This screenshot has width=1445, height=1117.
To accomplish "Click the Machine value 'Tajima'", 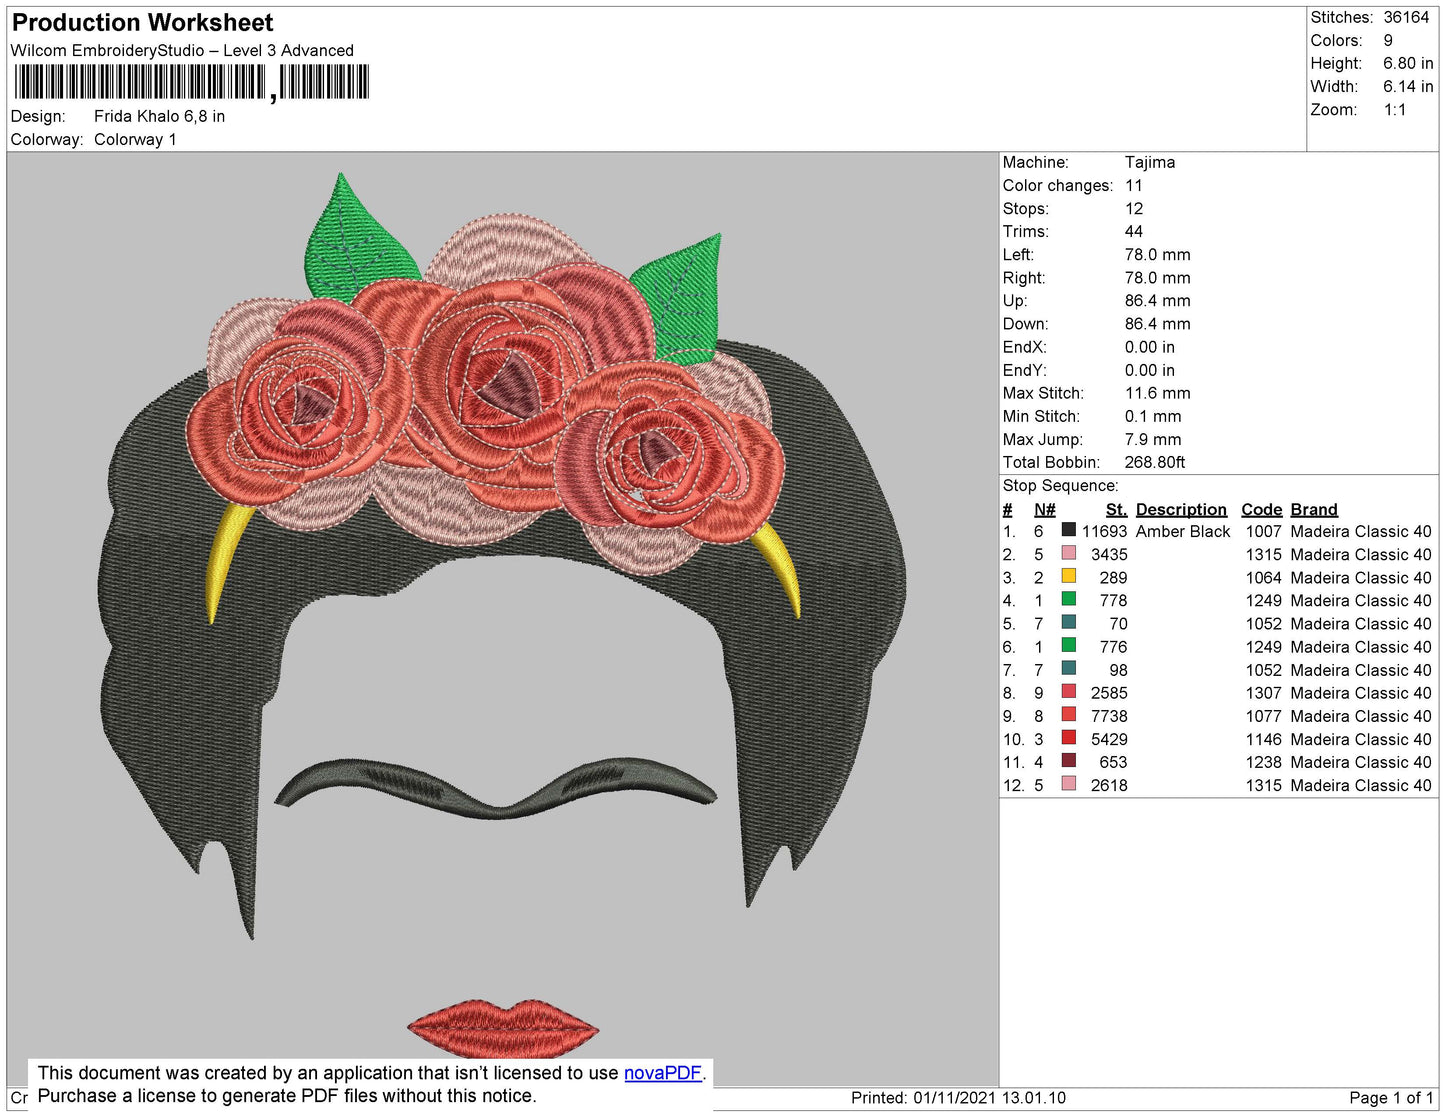I will tap(1150, 162).
